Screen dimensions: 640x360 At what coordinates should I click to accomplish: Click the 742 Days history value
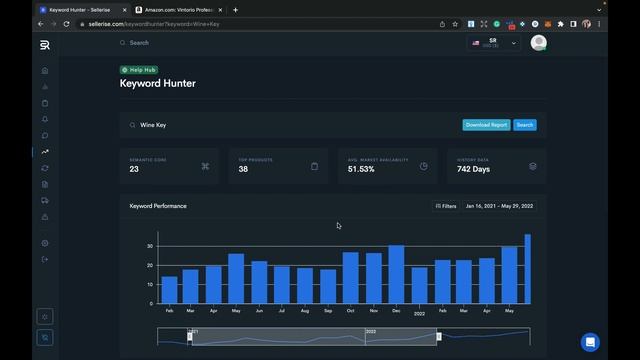[x=473, y=169]
